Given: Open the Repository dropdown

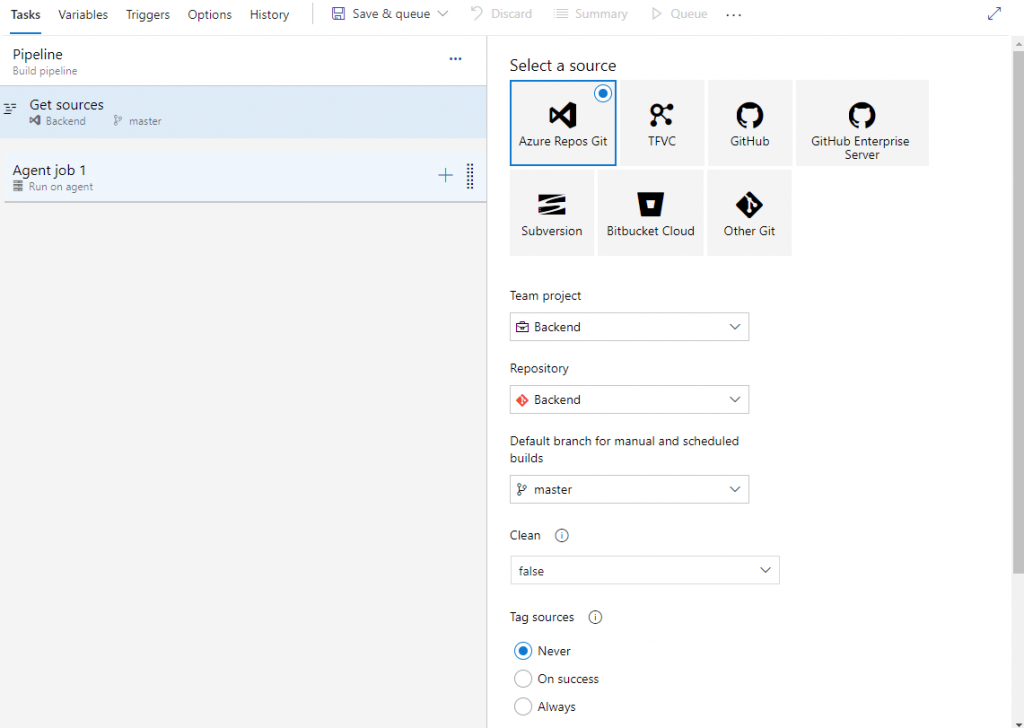Looking at the screenshot, I should [x=629, y=400].
